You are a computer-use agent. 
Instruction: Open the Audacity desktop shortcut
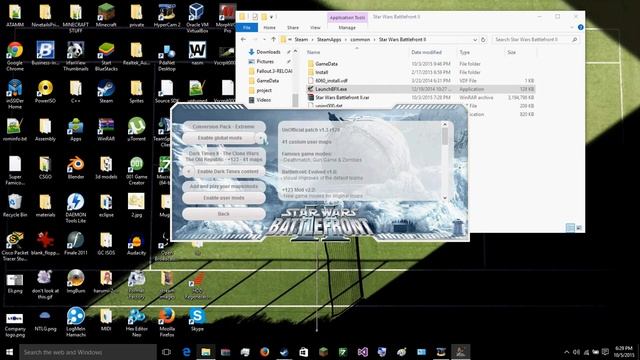pyautogui.click(x=136, y=244)
